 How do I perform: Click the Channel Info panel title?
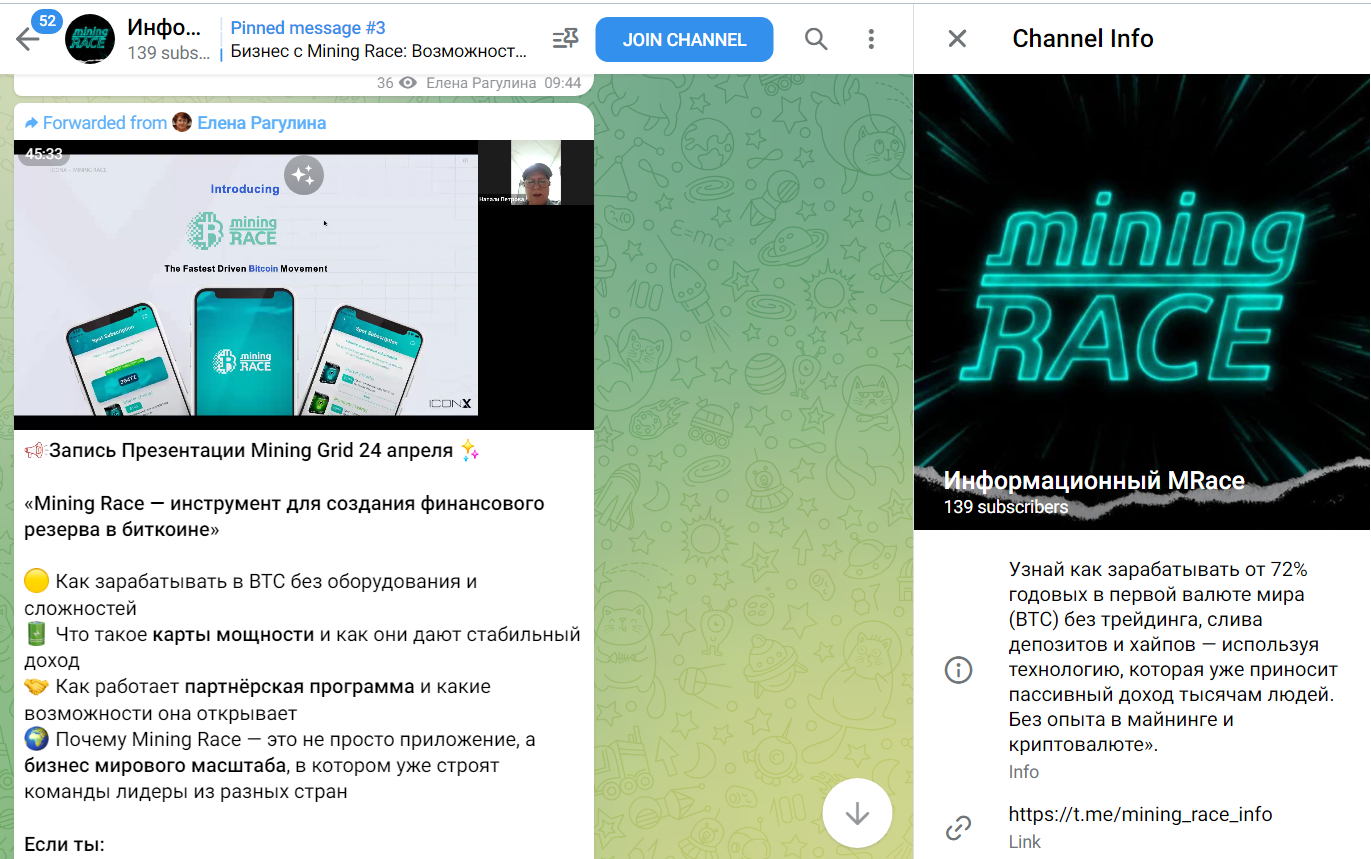[x=1083, y=39]
